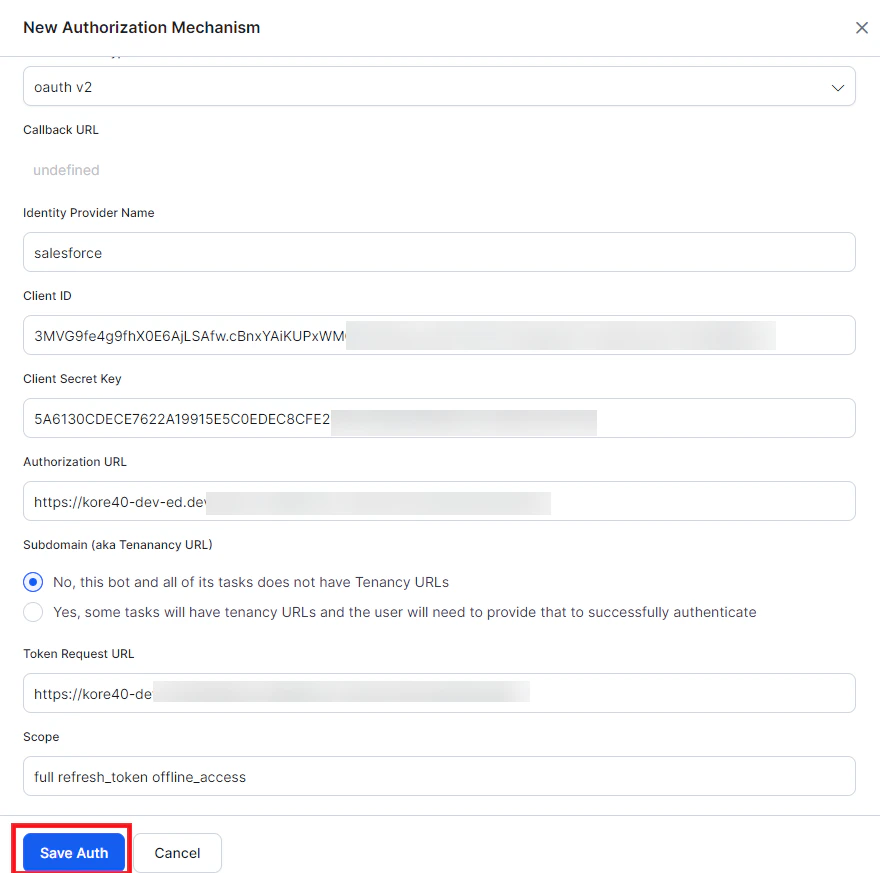The height and width of the screenshot is (873, 880).
Task: Choose yes, some tasks will have tenancy URLs
Action: coord(32,611)
